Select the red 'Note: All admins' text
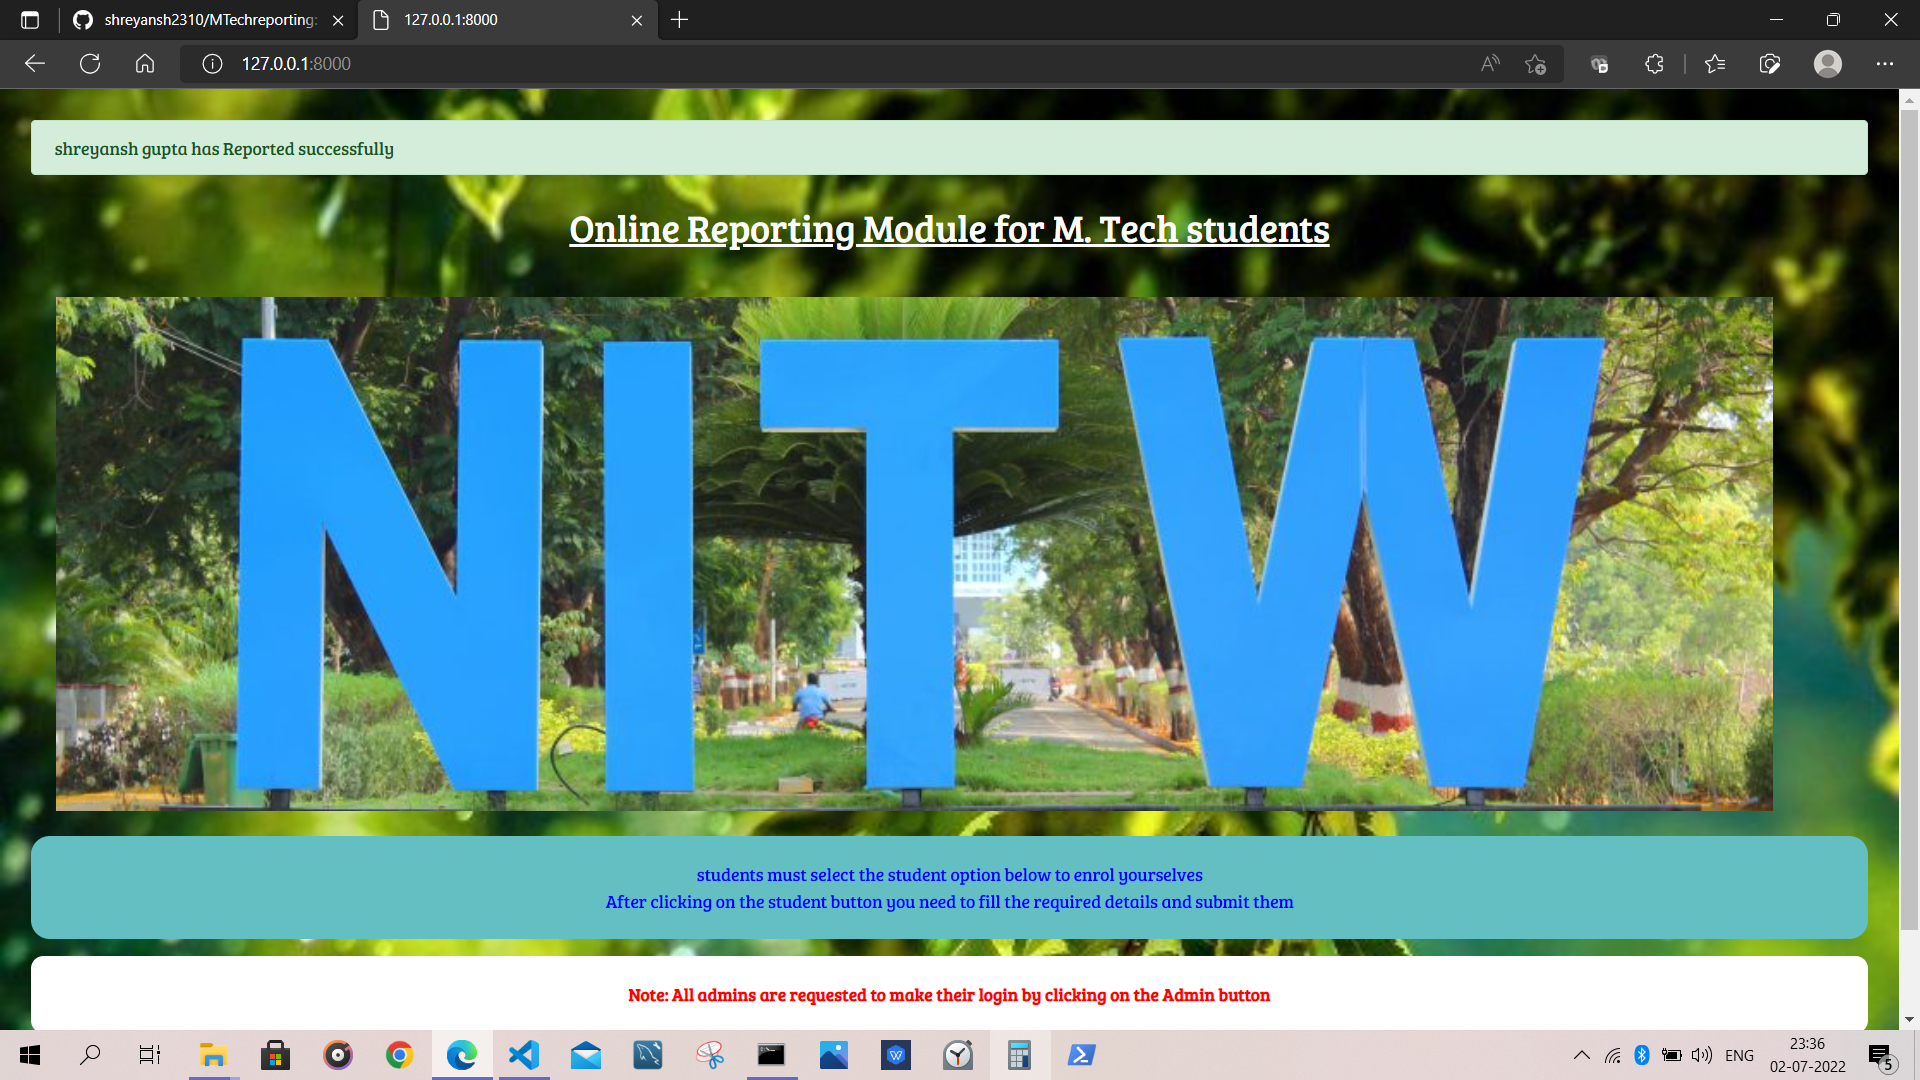1920x1080 pixels. [x=949, y=995]
